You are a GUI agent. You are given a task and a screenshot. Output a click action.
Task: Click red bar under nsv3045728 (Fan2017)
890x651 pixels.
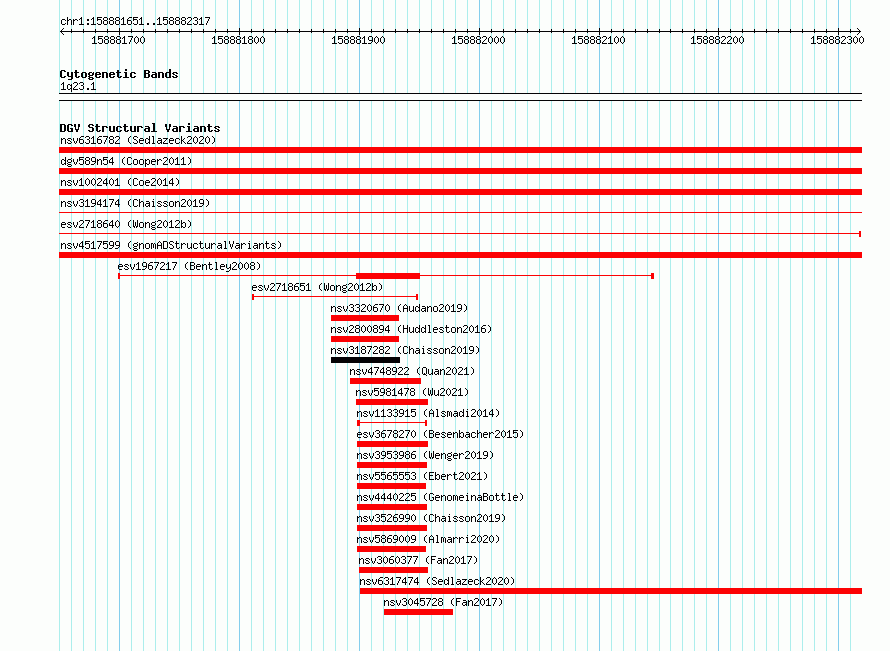[418, 612]
